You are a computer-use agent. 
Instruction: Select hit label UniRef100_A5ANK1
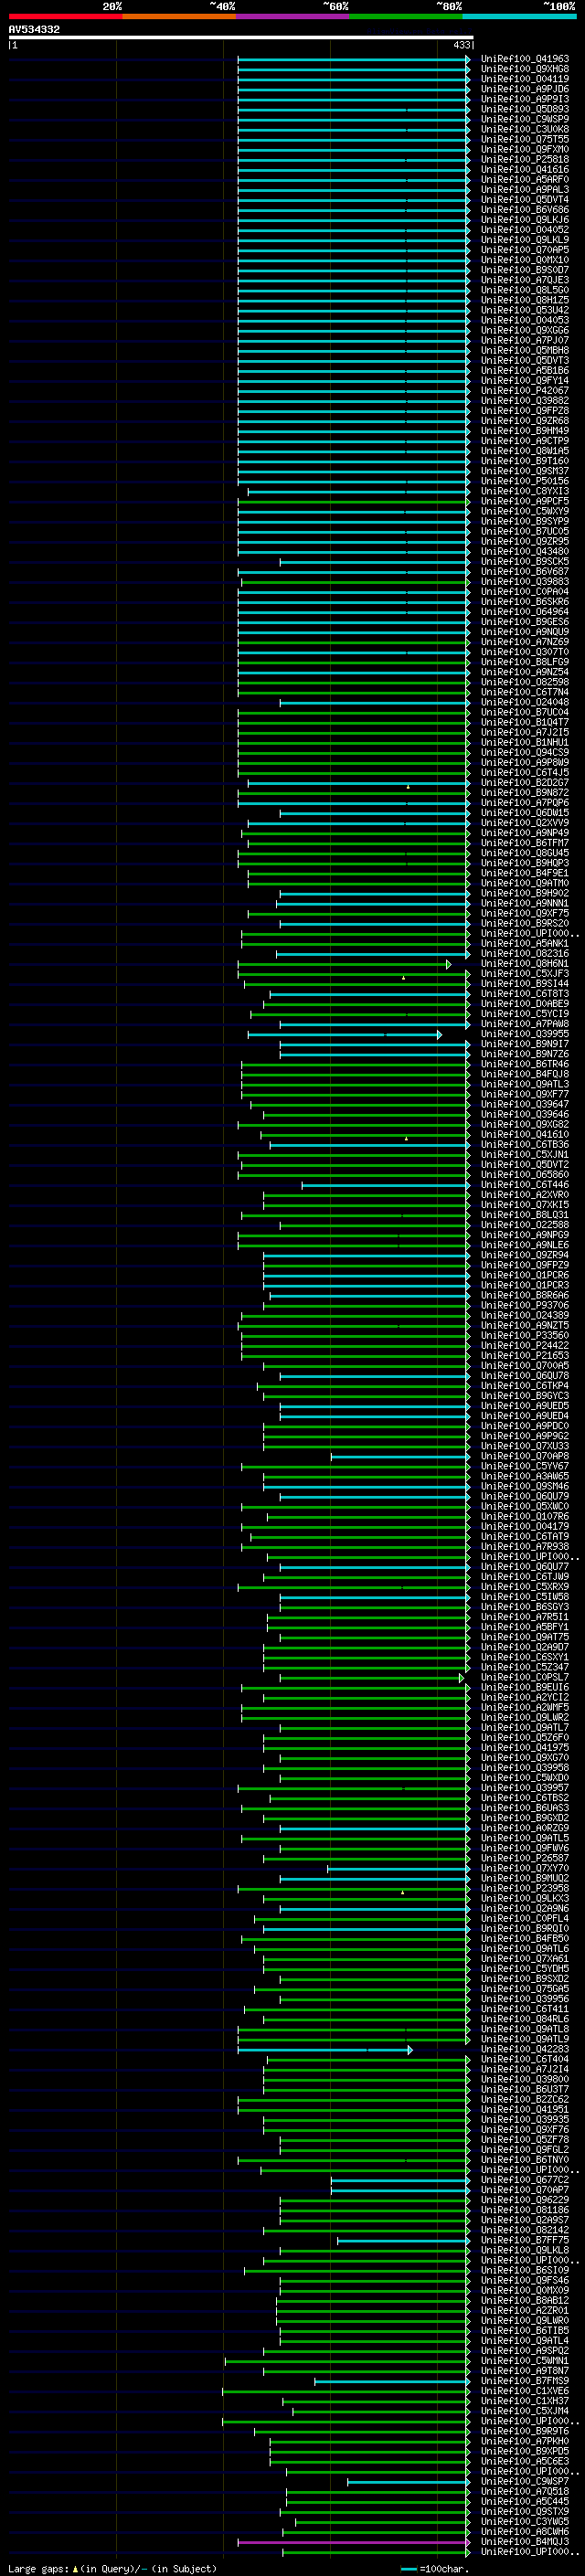point(525,943)
